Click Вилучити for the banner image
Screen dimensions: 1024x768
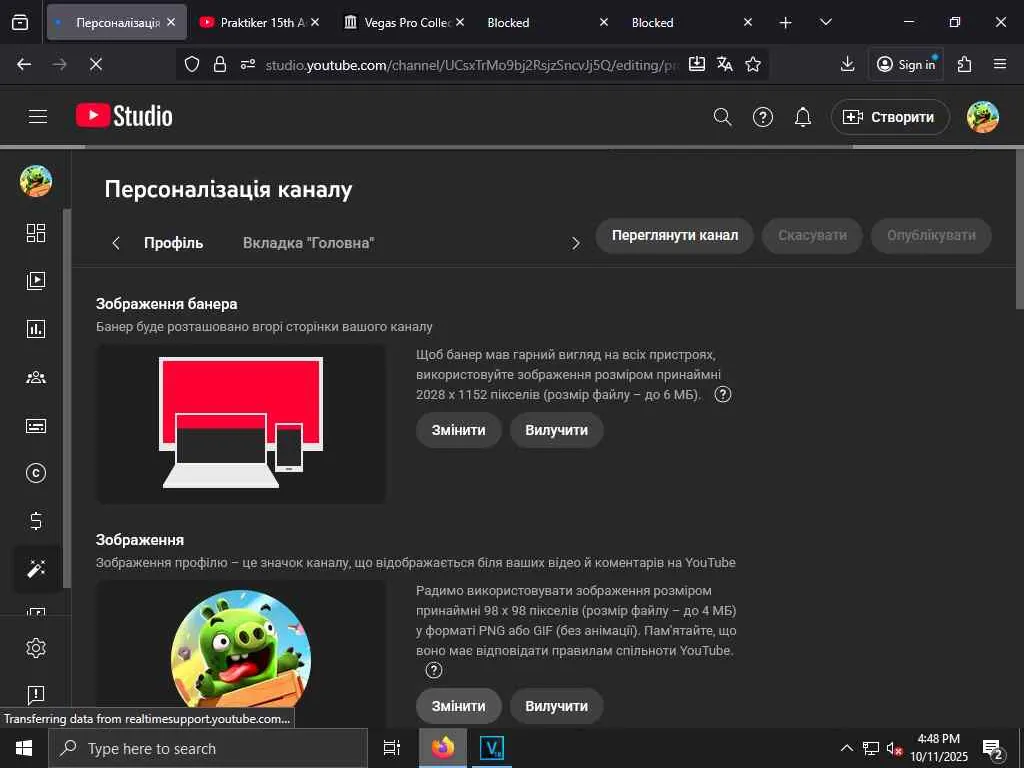point(556,430)
